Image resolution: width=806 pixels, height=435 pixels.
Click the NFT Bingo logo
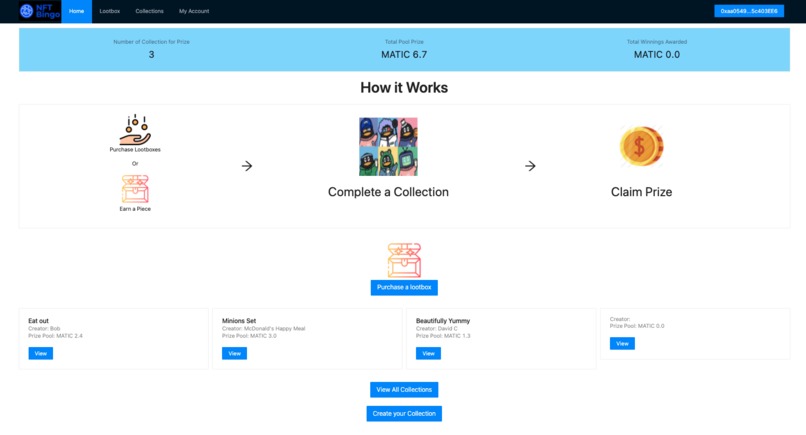(x=40, y=11)
